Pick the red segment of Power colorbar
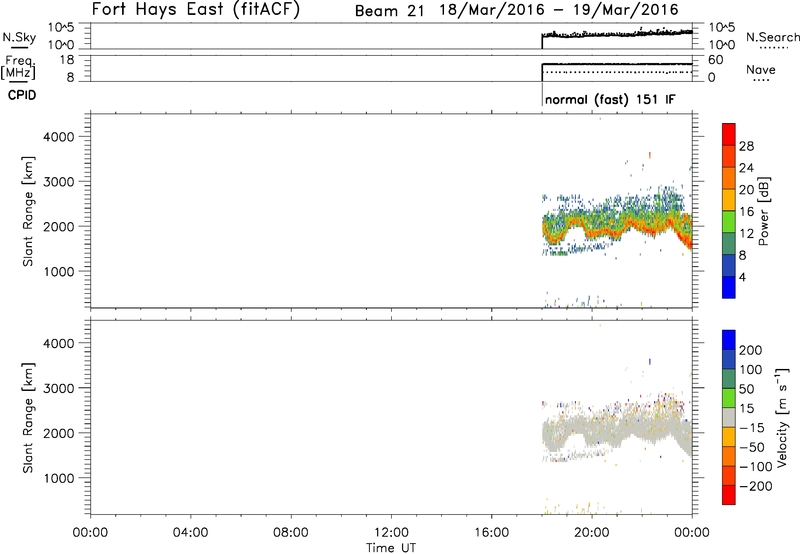The width and height of the screenshot is (800, 554). click(x=729, y=134)
